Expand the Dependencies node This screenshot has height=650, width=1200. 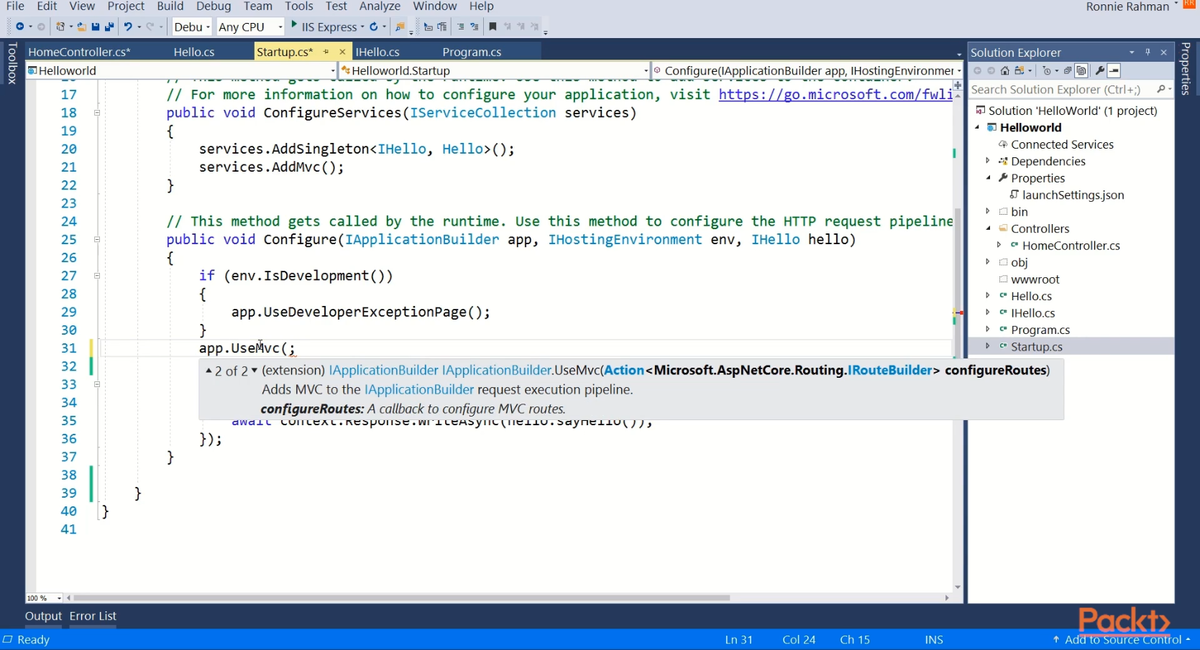988,161
